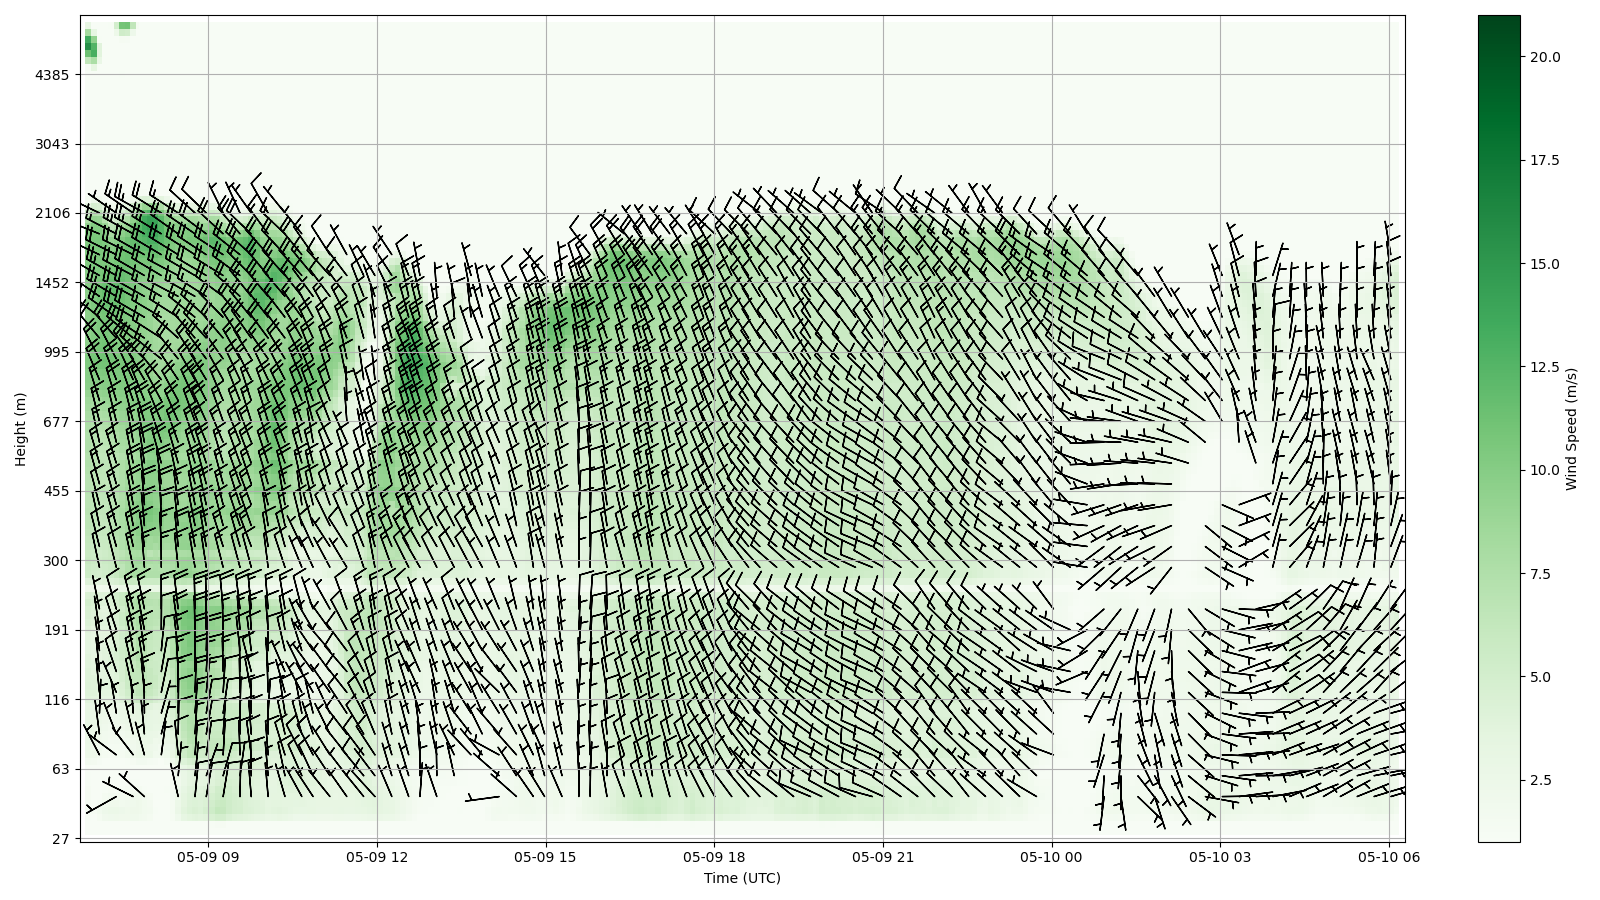
Task: Click the 5.0 colorbar tick label
Action: pyautogui.click(x=1541, y=677)
